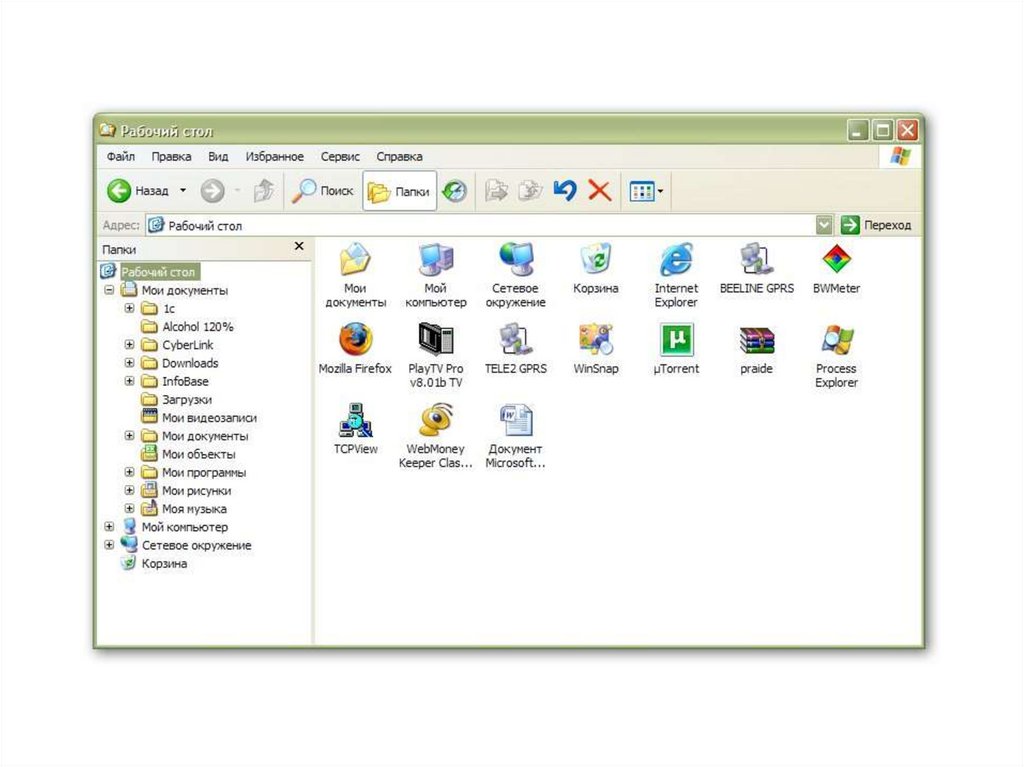Select Корзина in the folder tree
The width and height of the screenshot is (1024, 767).
164,563
